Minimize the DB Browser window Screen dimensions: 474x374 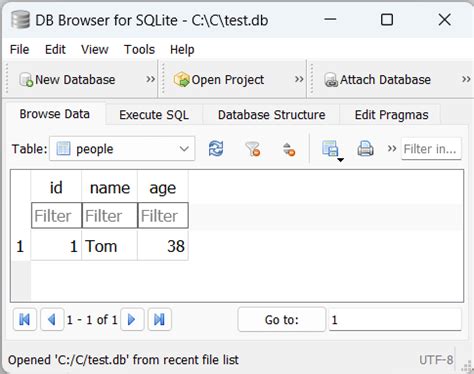pyautogui.click(x=330, y=19)
